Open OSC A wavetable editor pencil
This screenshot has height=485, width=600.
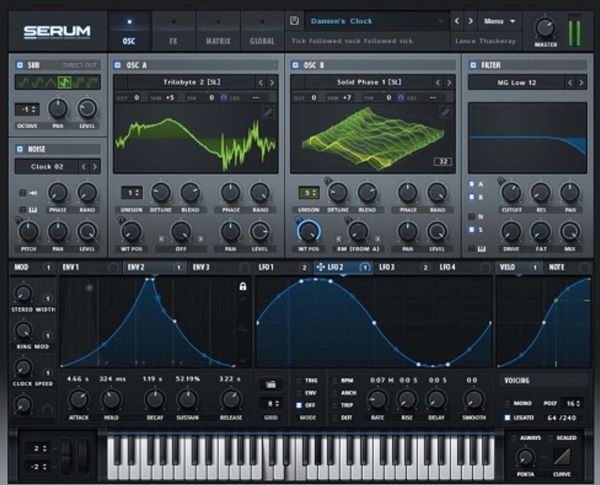[x=269, y=112]
